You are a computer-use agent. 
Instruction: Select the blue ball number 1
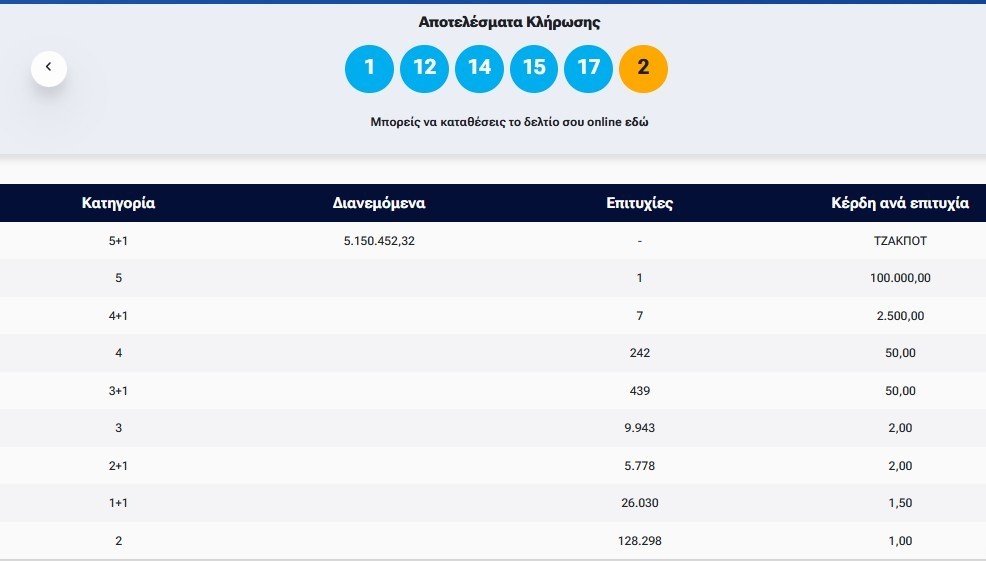[369, 68]
